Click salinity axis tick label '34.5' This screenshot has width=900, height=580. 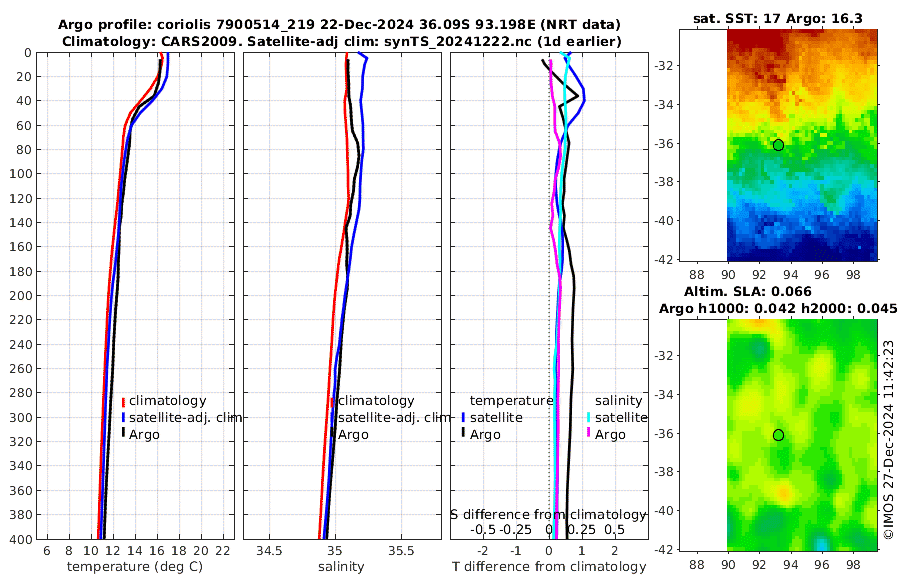(269, 551)
